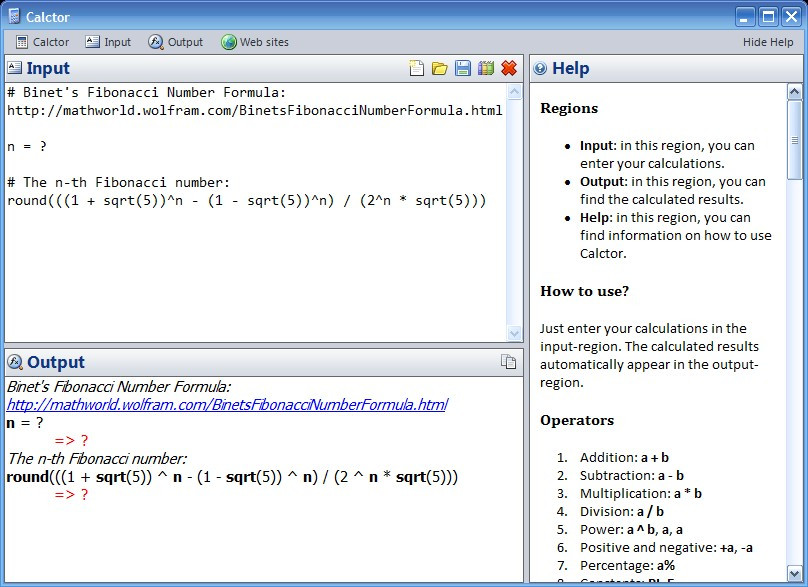Click Help panel scrollbar down arrow
This screenshot has height=587, width=808.
click(795, 573)
